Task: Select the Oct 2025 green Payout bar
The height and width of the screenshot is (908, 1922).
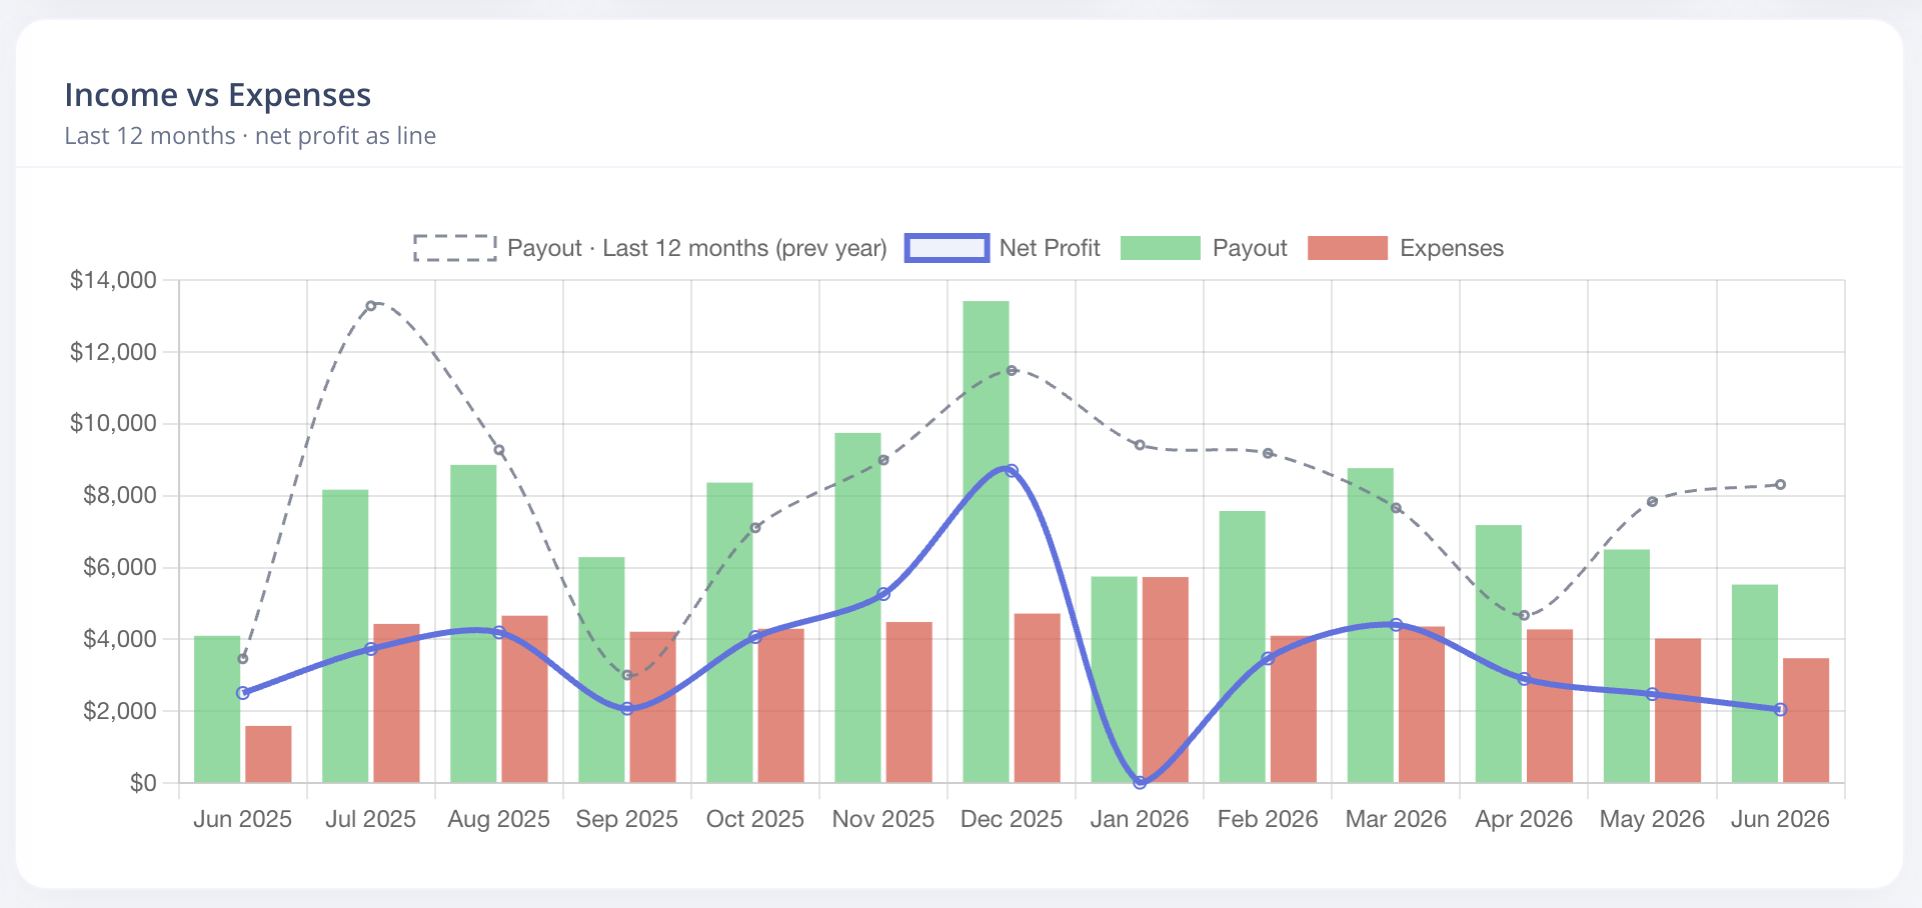Action: (730, 633)
